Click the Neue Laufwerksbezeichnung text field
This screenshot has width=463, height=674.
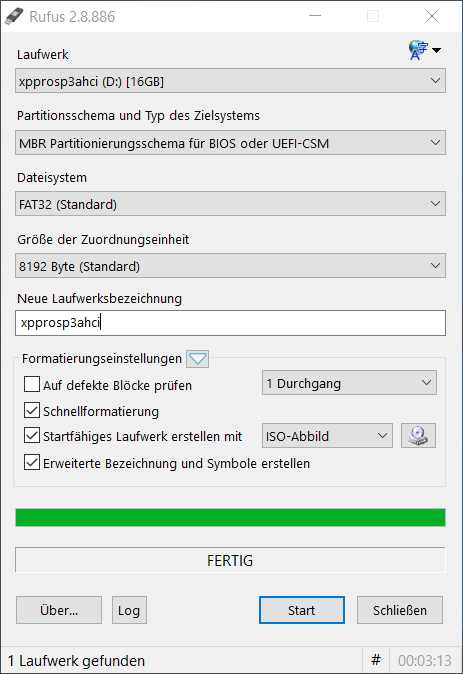coord(230,323)
